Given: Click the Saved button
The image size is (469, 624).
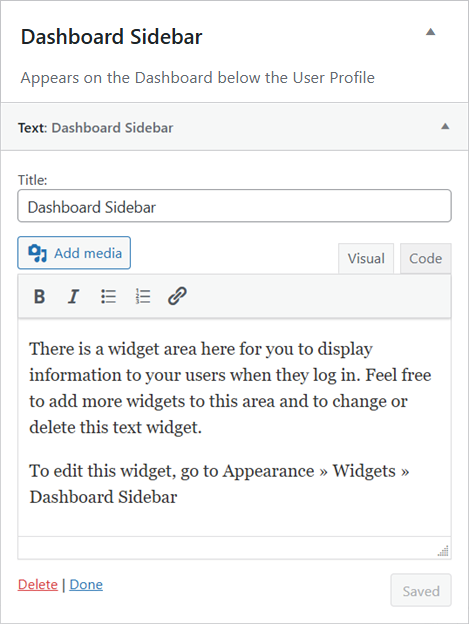Looking at the screenshot, I should click(421, 591).
